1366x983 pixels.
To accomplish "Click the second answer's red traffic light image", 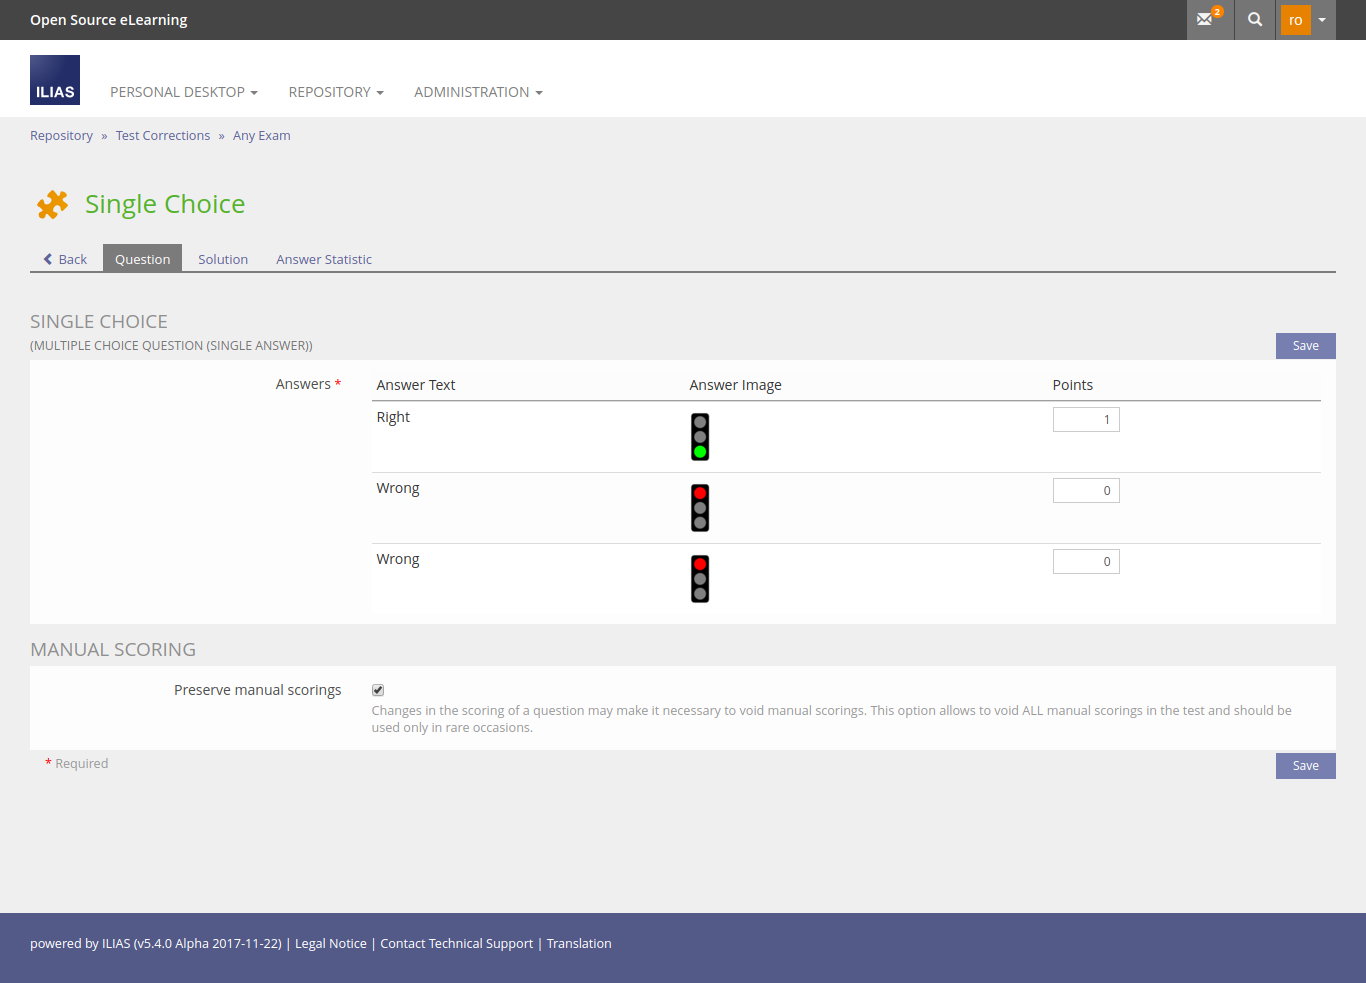I will (x=700, y=508).
